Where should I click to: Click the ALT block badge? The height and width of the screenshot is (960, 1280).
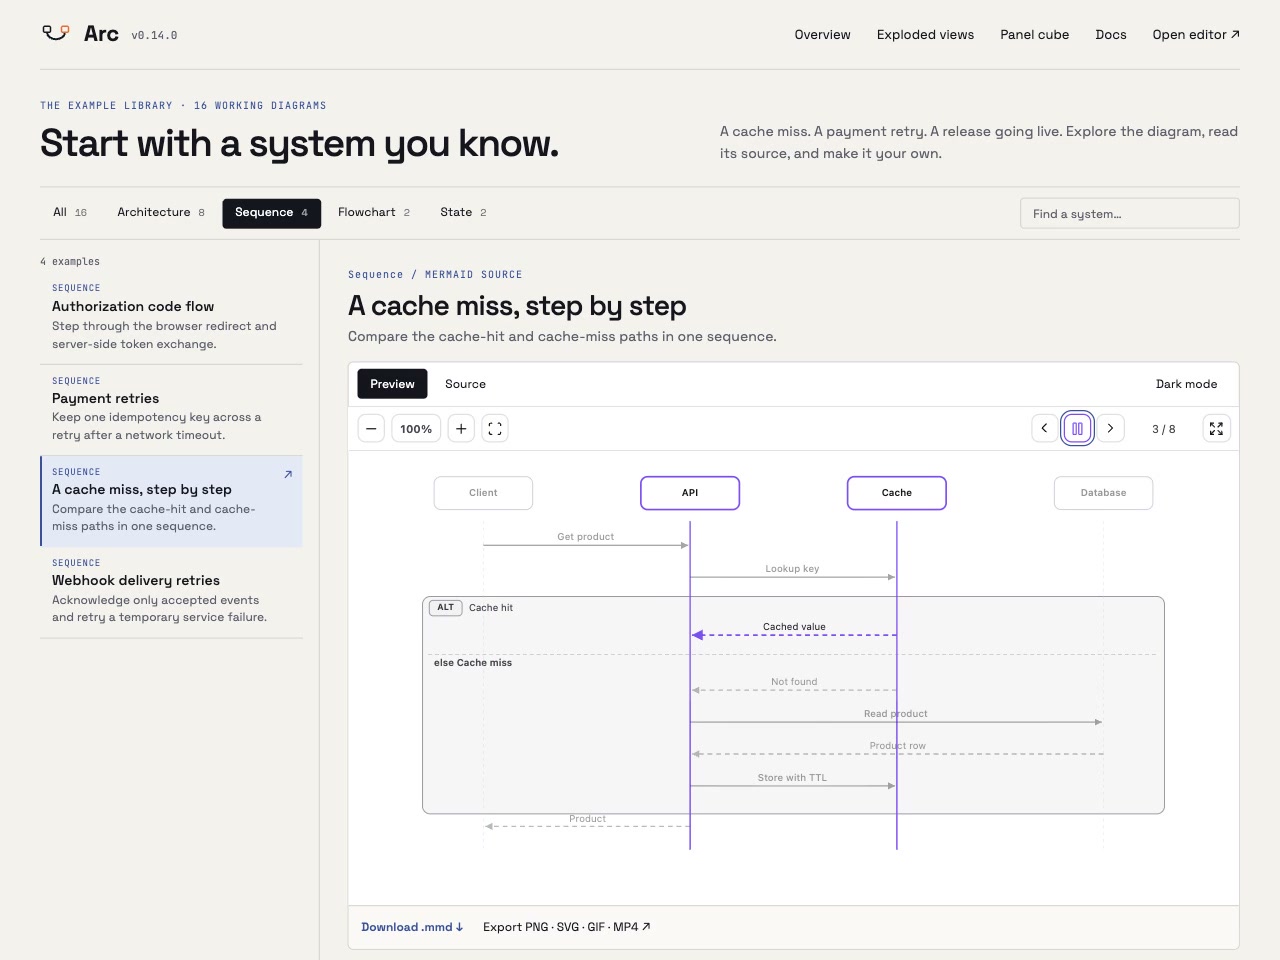pyautogui.click(x=446, y=608)
